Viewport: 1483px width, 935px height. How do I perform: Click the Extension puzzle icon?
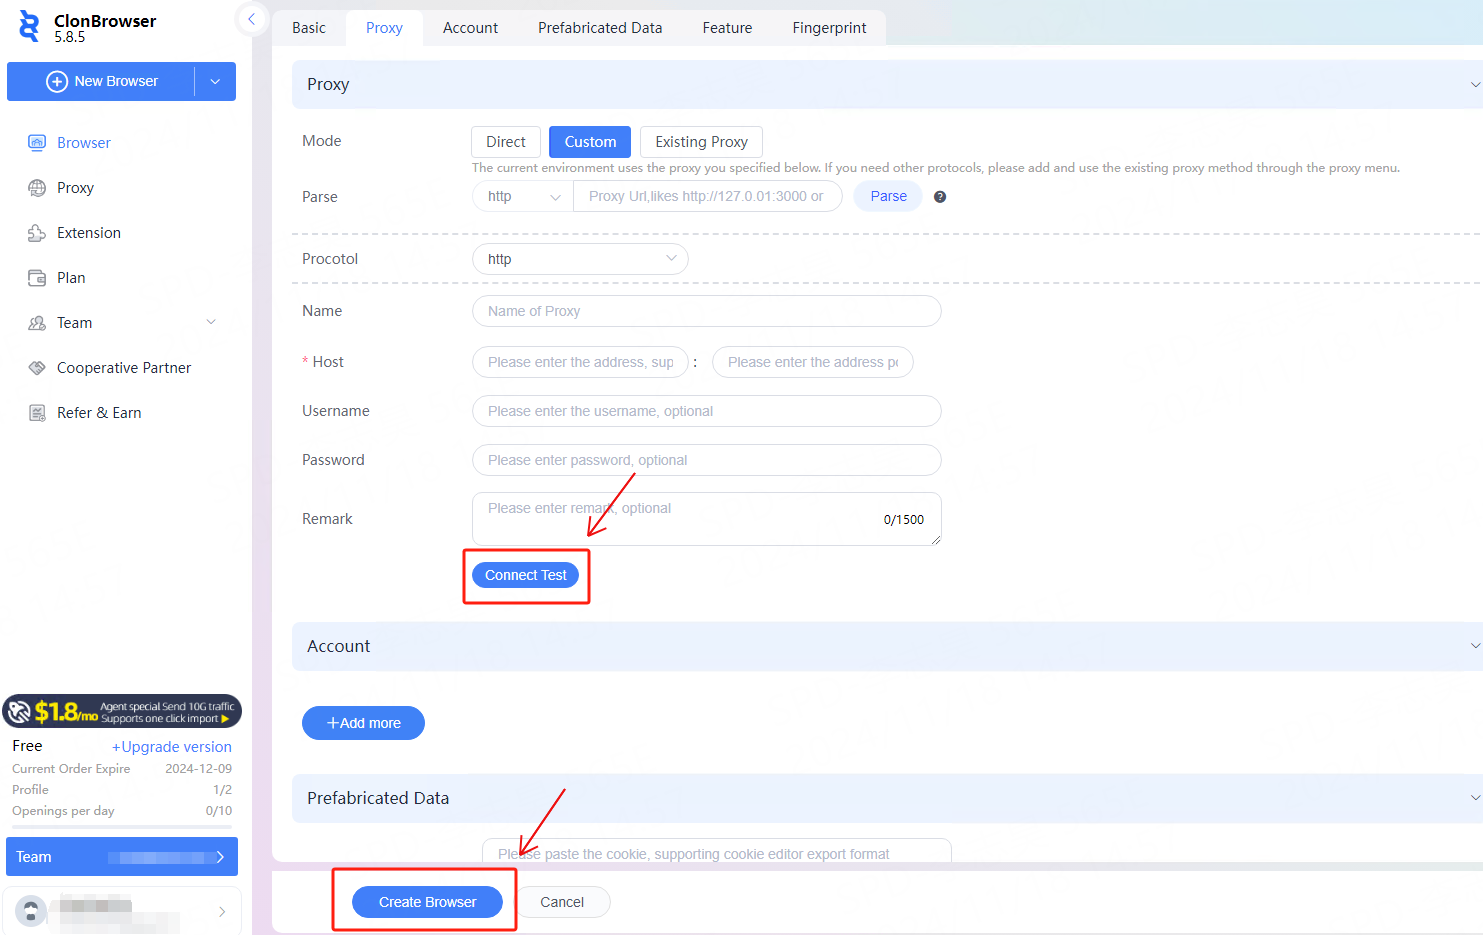(x=37, y=233)
